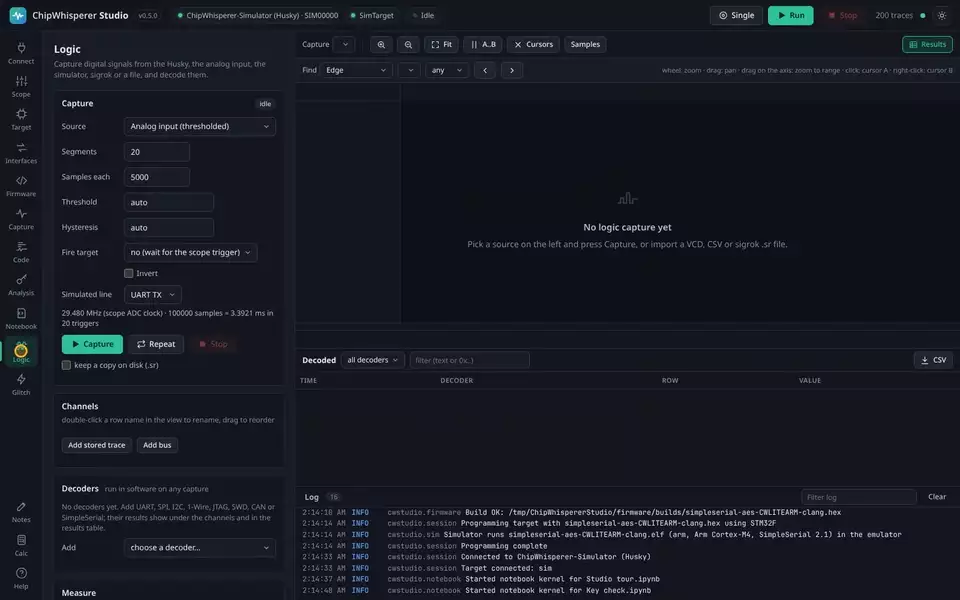Screen dimensions: 960x600
Task: Open the Analysis sidebar panel
Action: [21, 285]
